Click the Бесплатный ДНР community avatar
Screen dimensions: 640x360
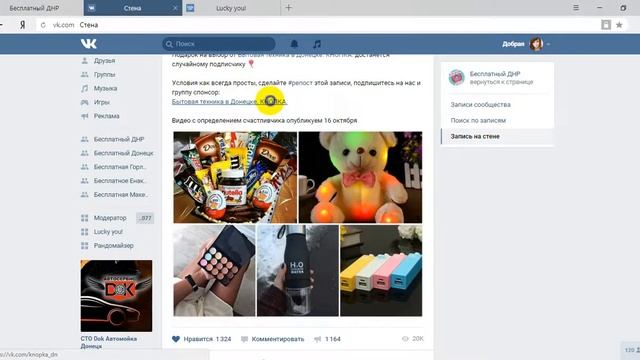click(x=456, y=78)
